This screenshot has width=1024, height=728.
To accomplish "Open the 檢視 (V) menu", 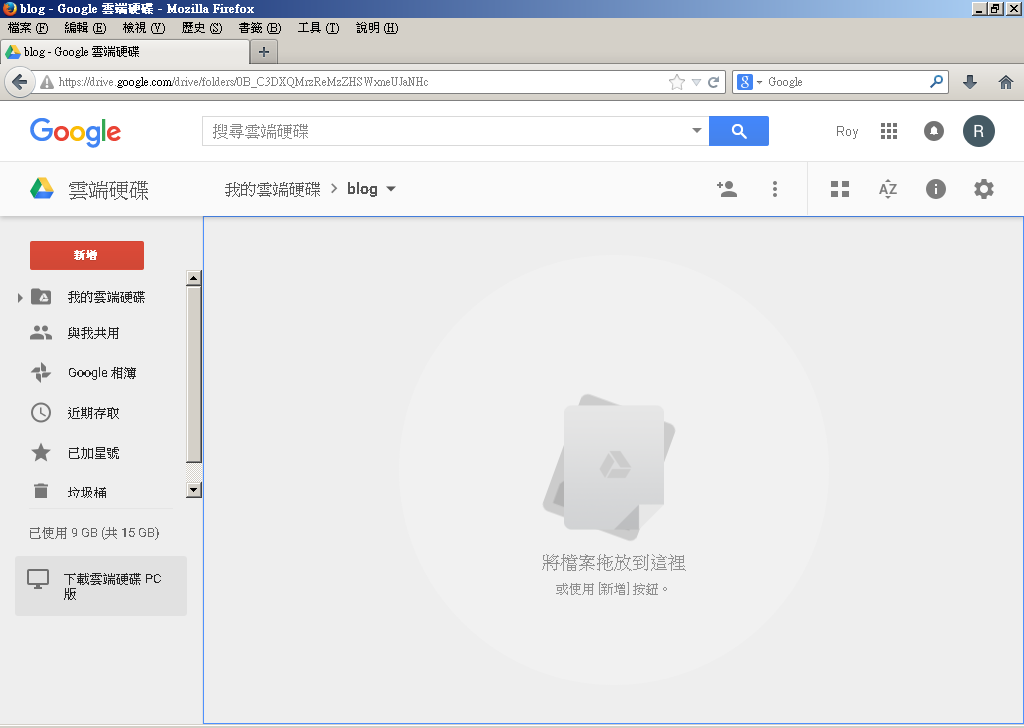I will (144, 28).
